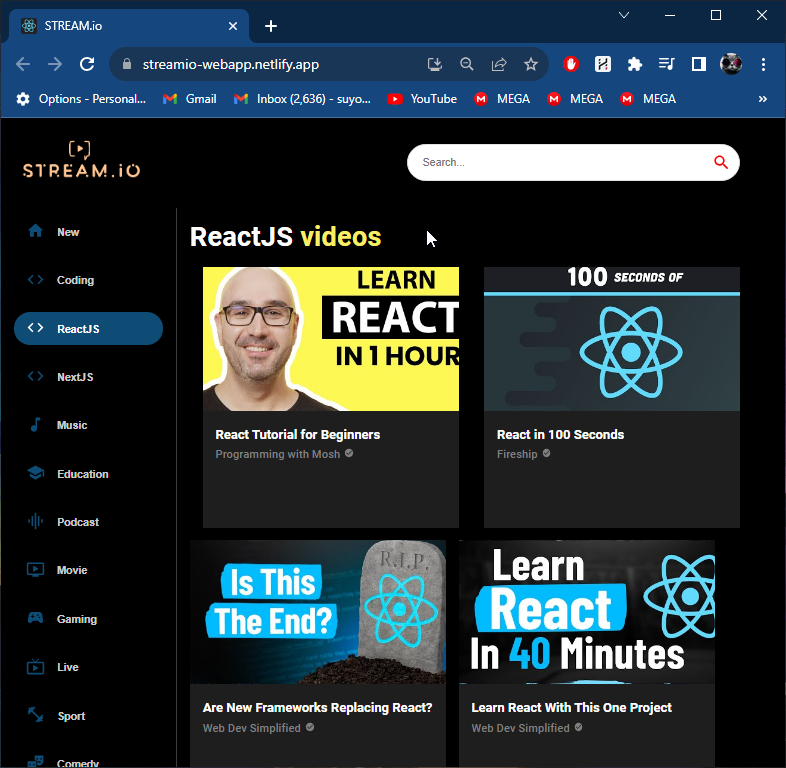Open the tab search dropdown arrow

pyautogui.click(x=624, y=15)
